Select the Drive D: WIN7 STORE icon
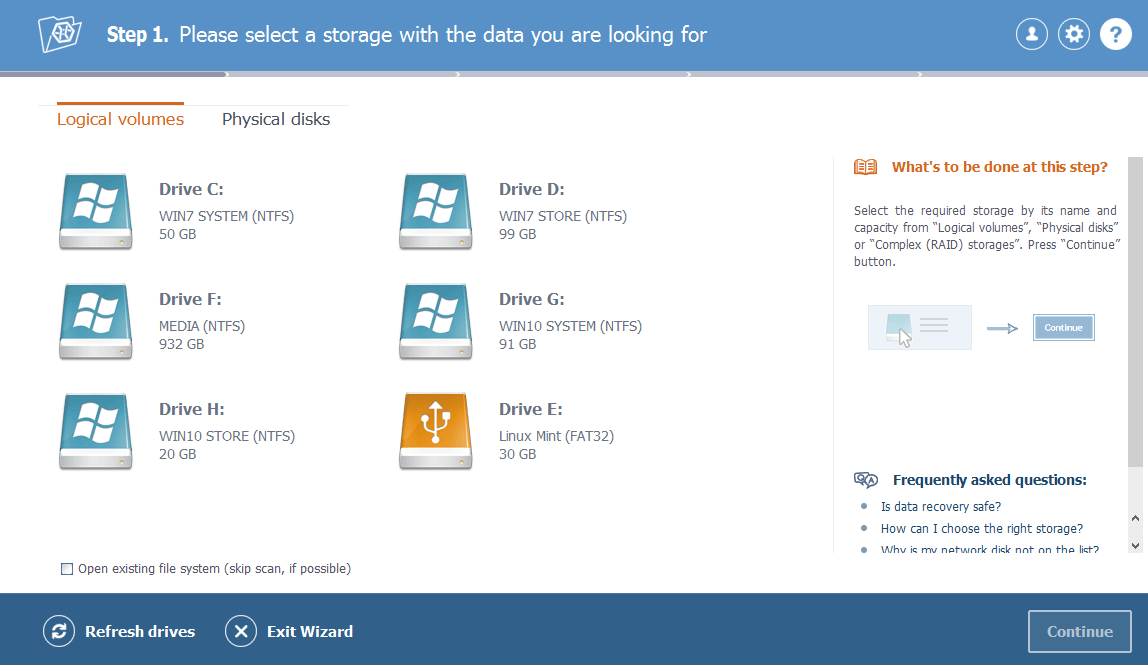 point(435,211)
